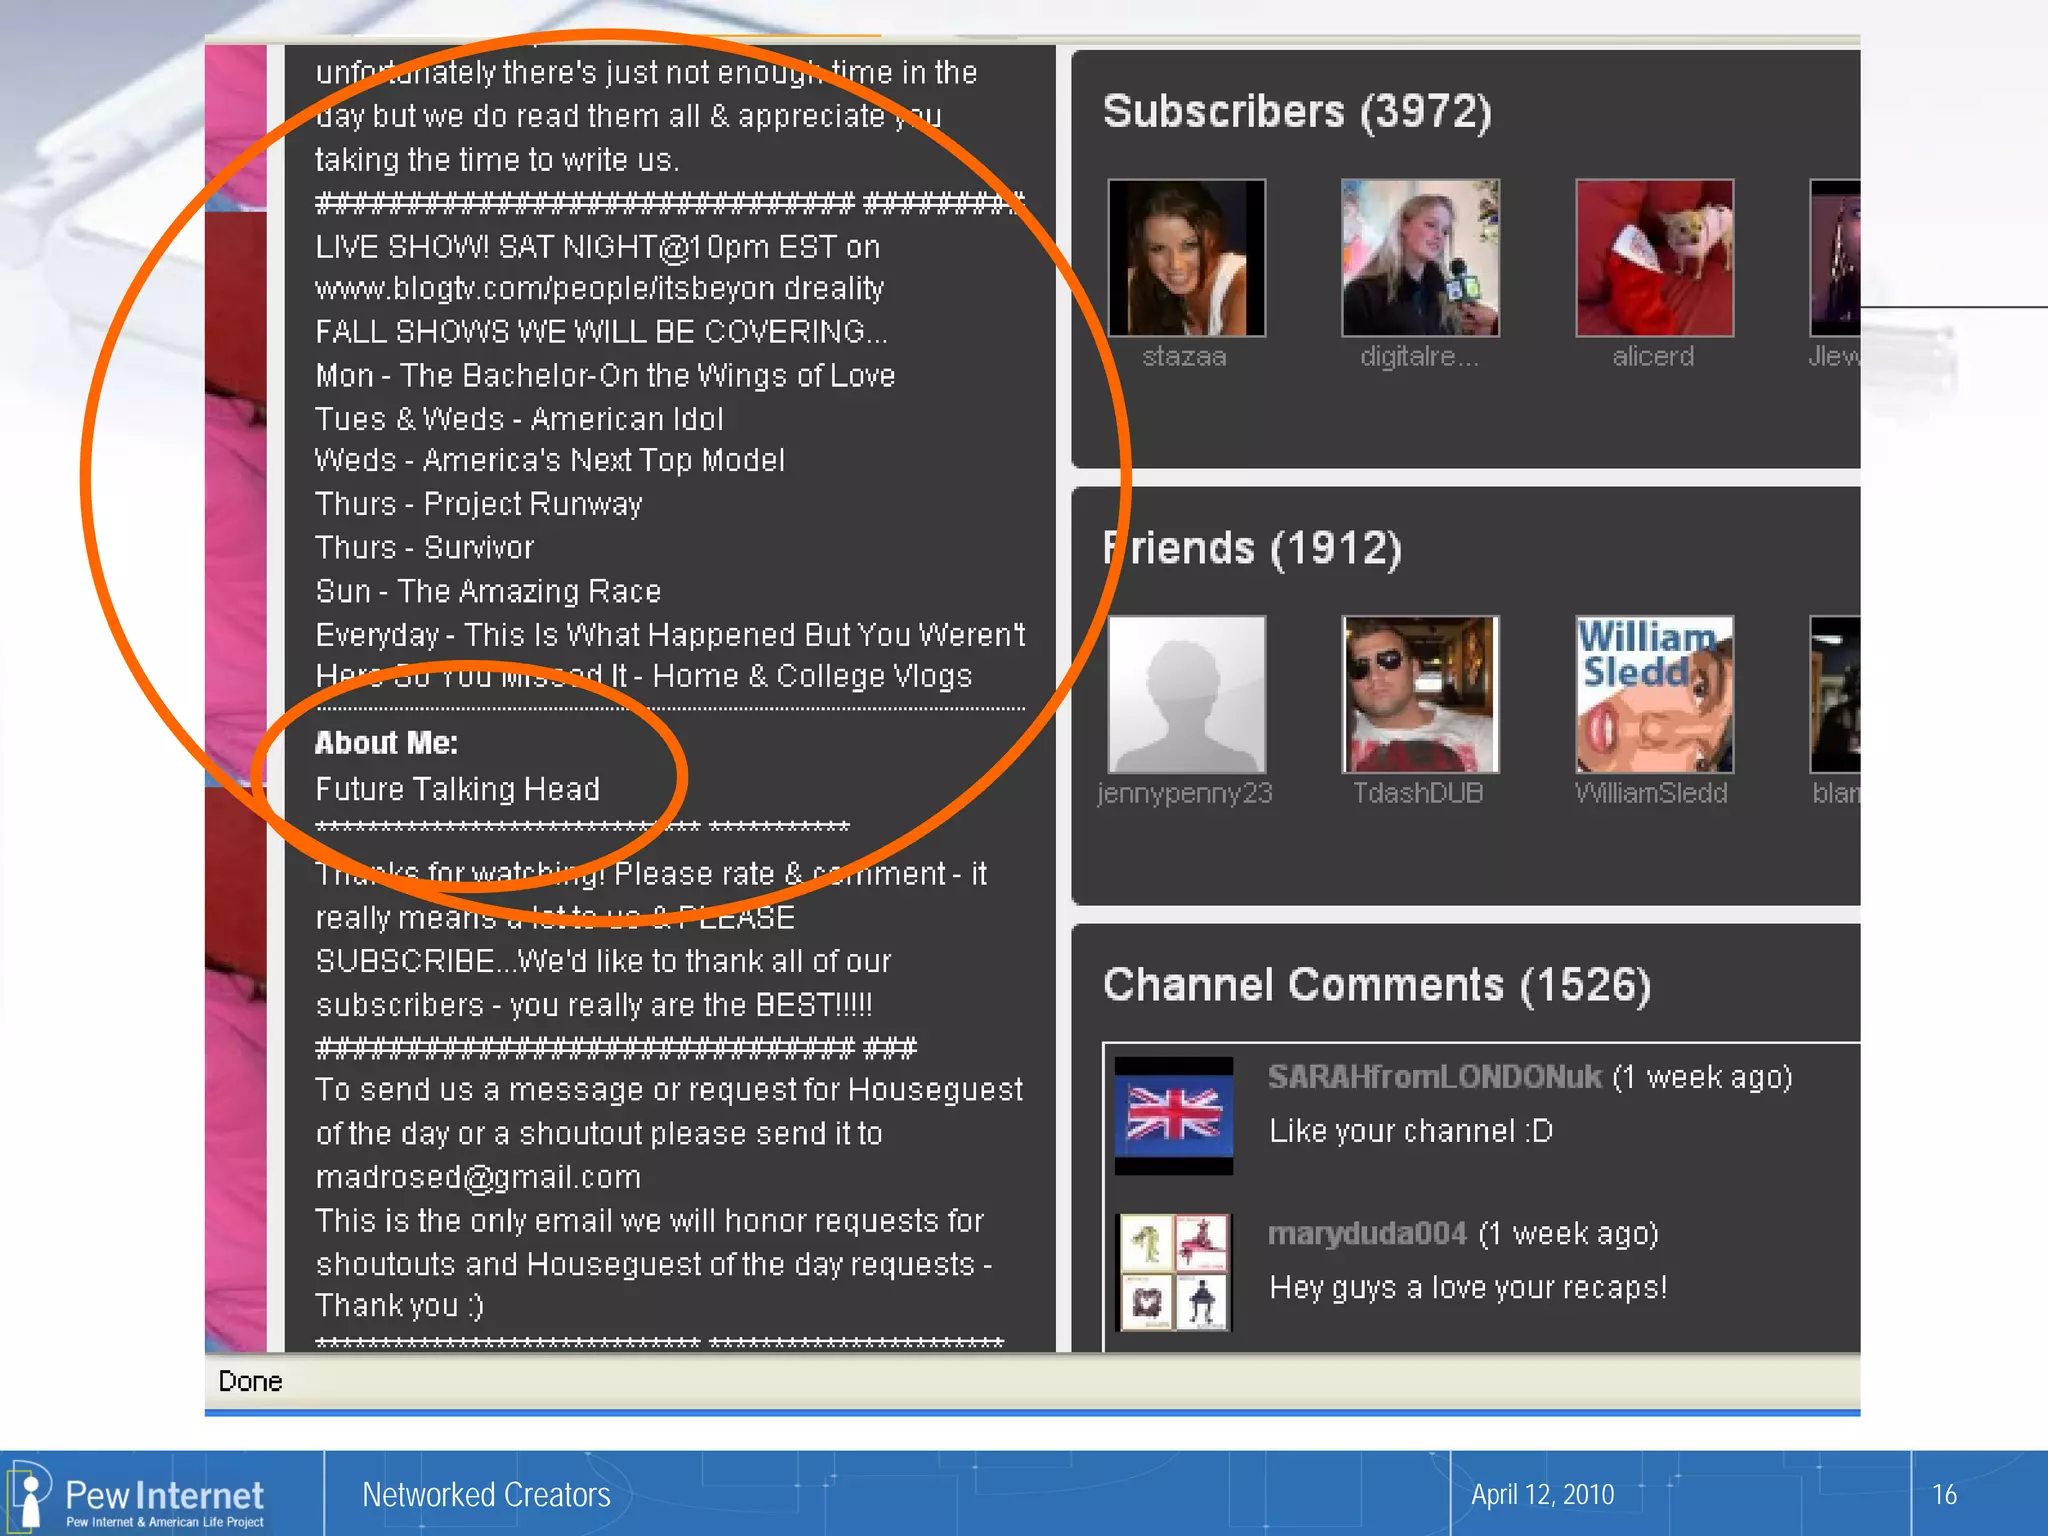The image size is (2048, 1536).
Task: Open maryduda004 username link
Action: (x=1366, y=1234)
